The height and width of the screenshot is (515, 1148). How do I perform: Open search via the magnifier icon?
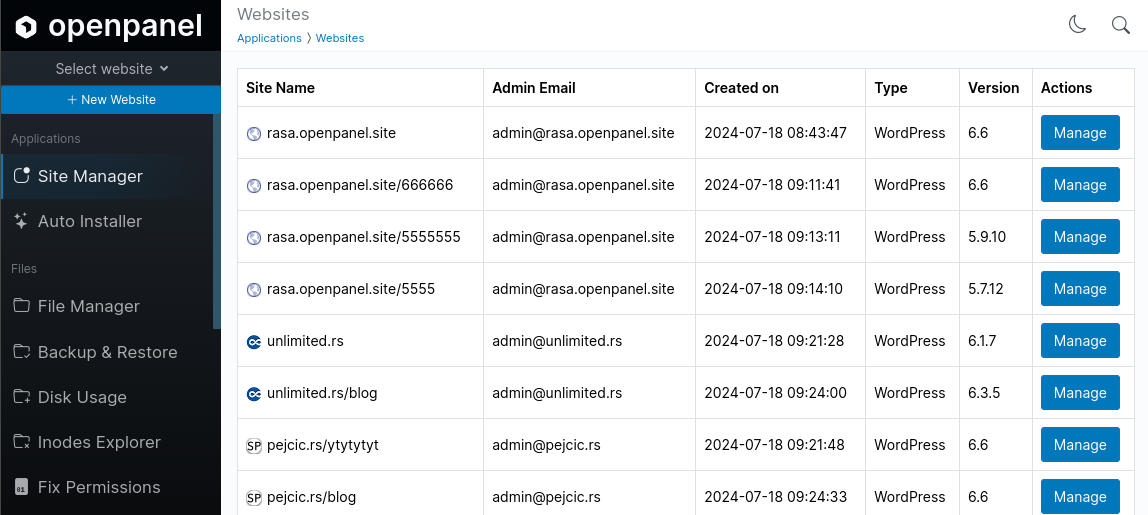(1121, 25)
